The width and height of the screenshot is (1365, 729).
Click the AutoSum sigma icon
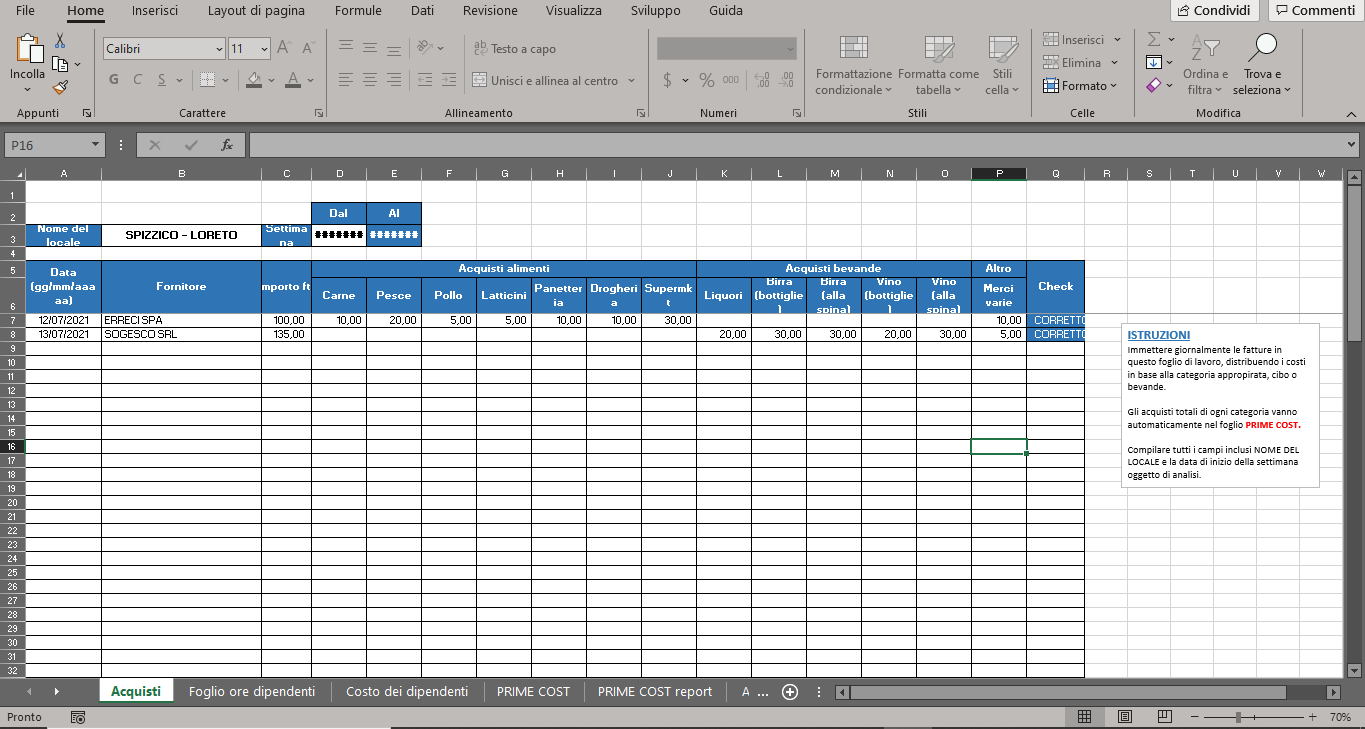point(1154,39)
